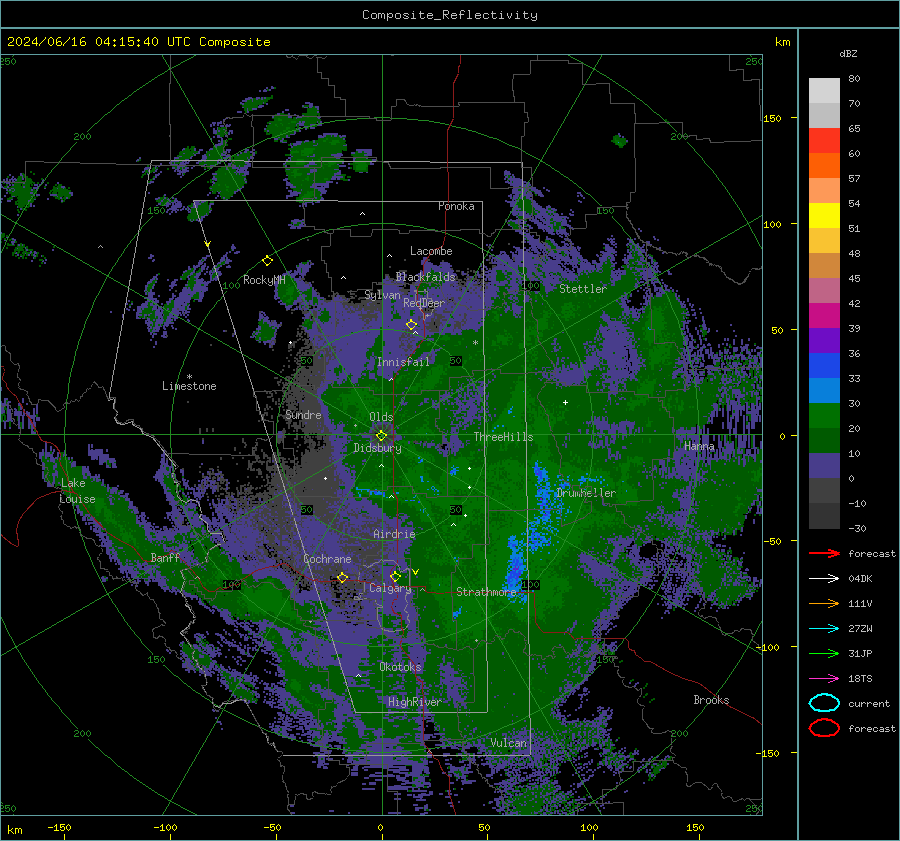The height and width of the screenshot is (841, 900).
Task: Click the HighRiver map label
Action: [415, 702]
